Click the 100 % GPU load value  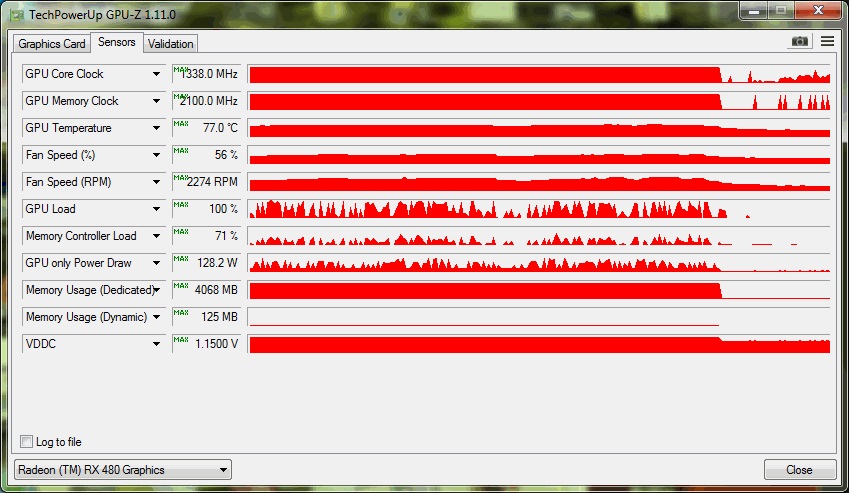206,209
